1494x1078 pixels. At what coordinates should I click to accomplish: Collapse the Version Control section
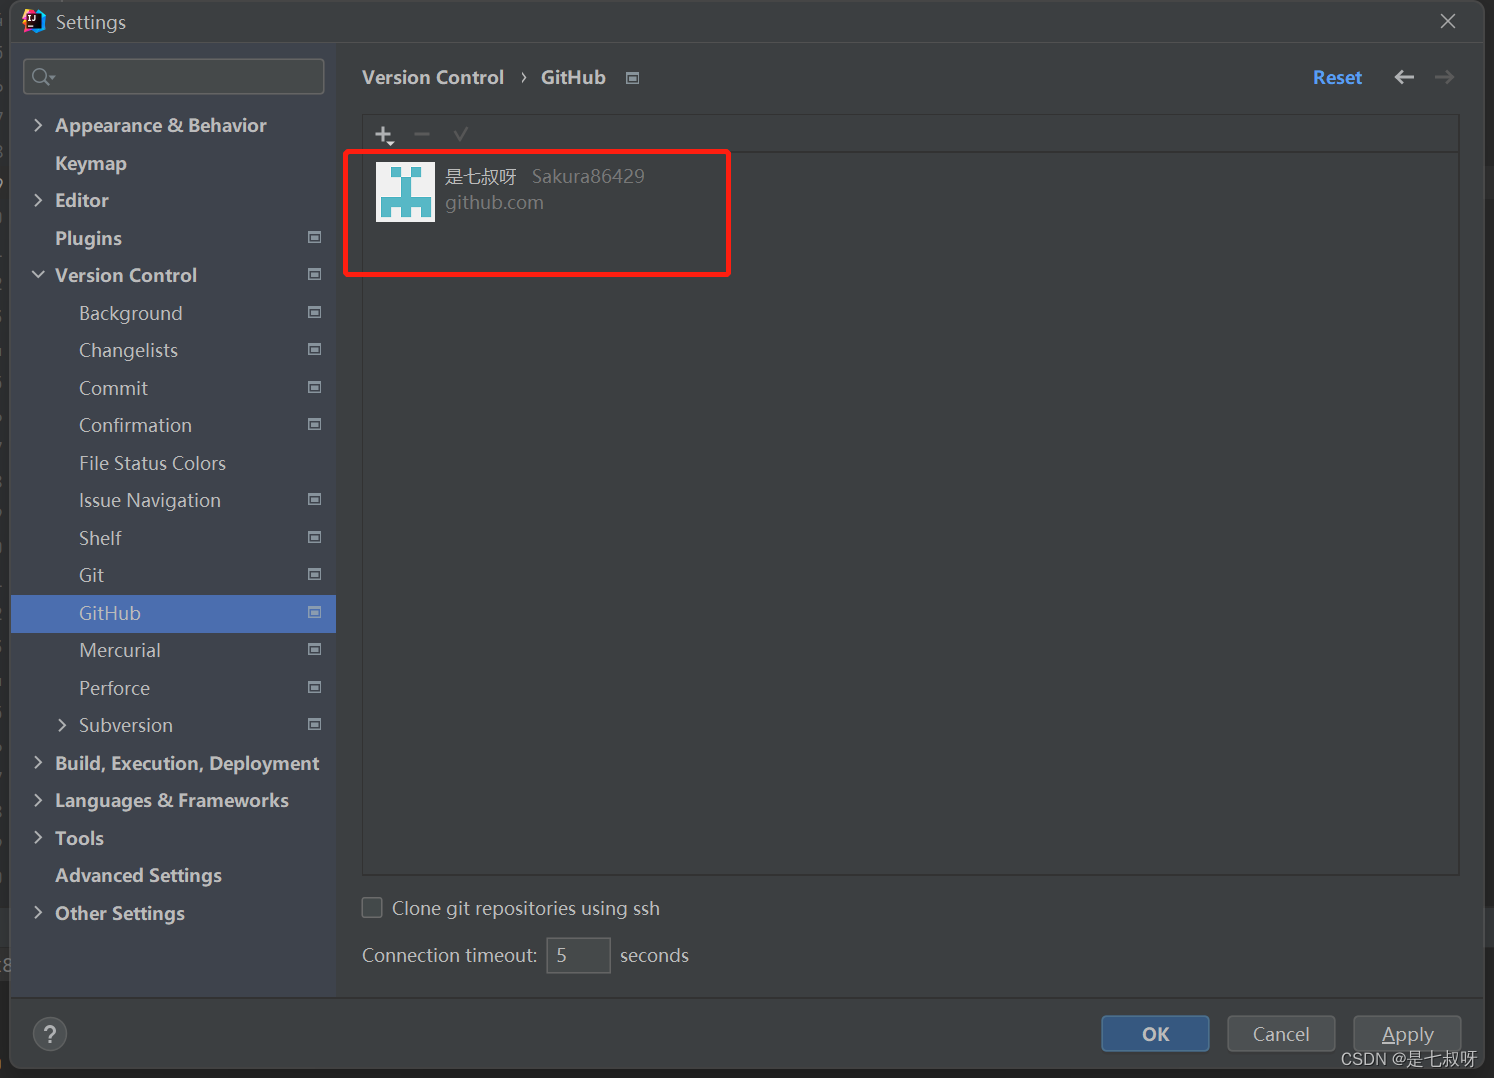click(38, 275)
